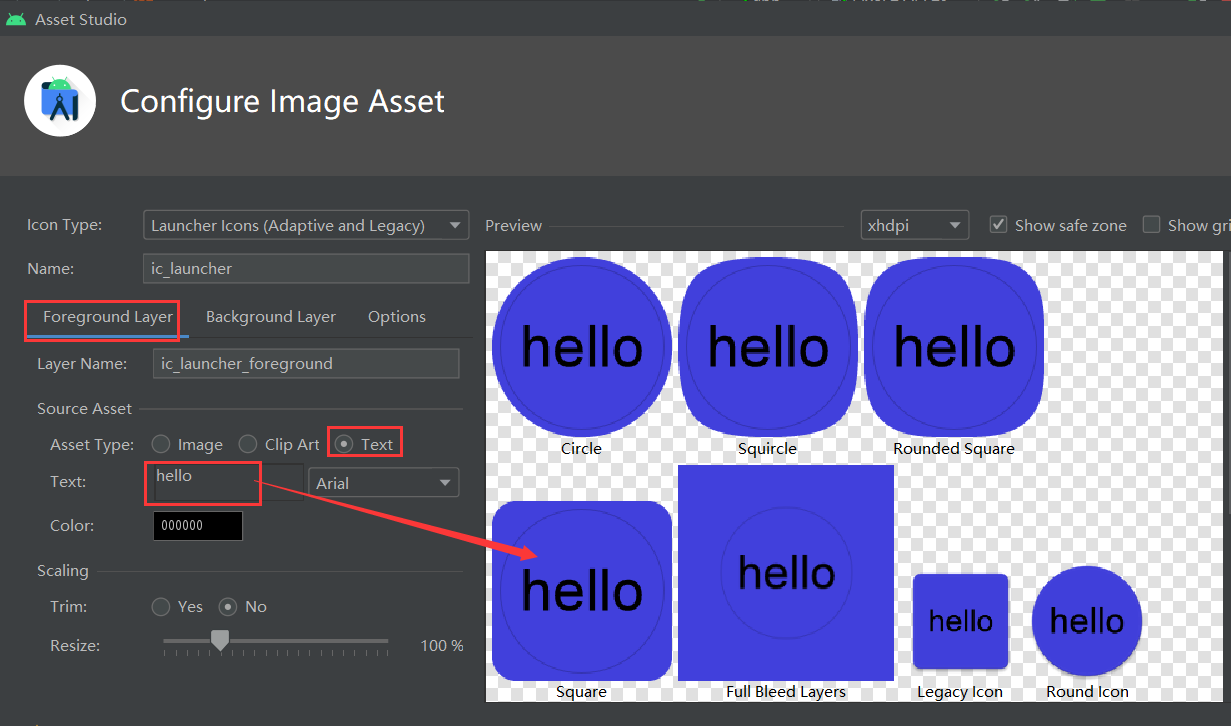Screen dimensions: 1231x726
Task: Click the Asset Studio window title
Action: click(81, 19)
